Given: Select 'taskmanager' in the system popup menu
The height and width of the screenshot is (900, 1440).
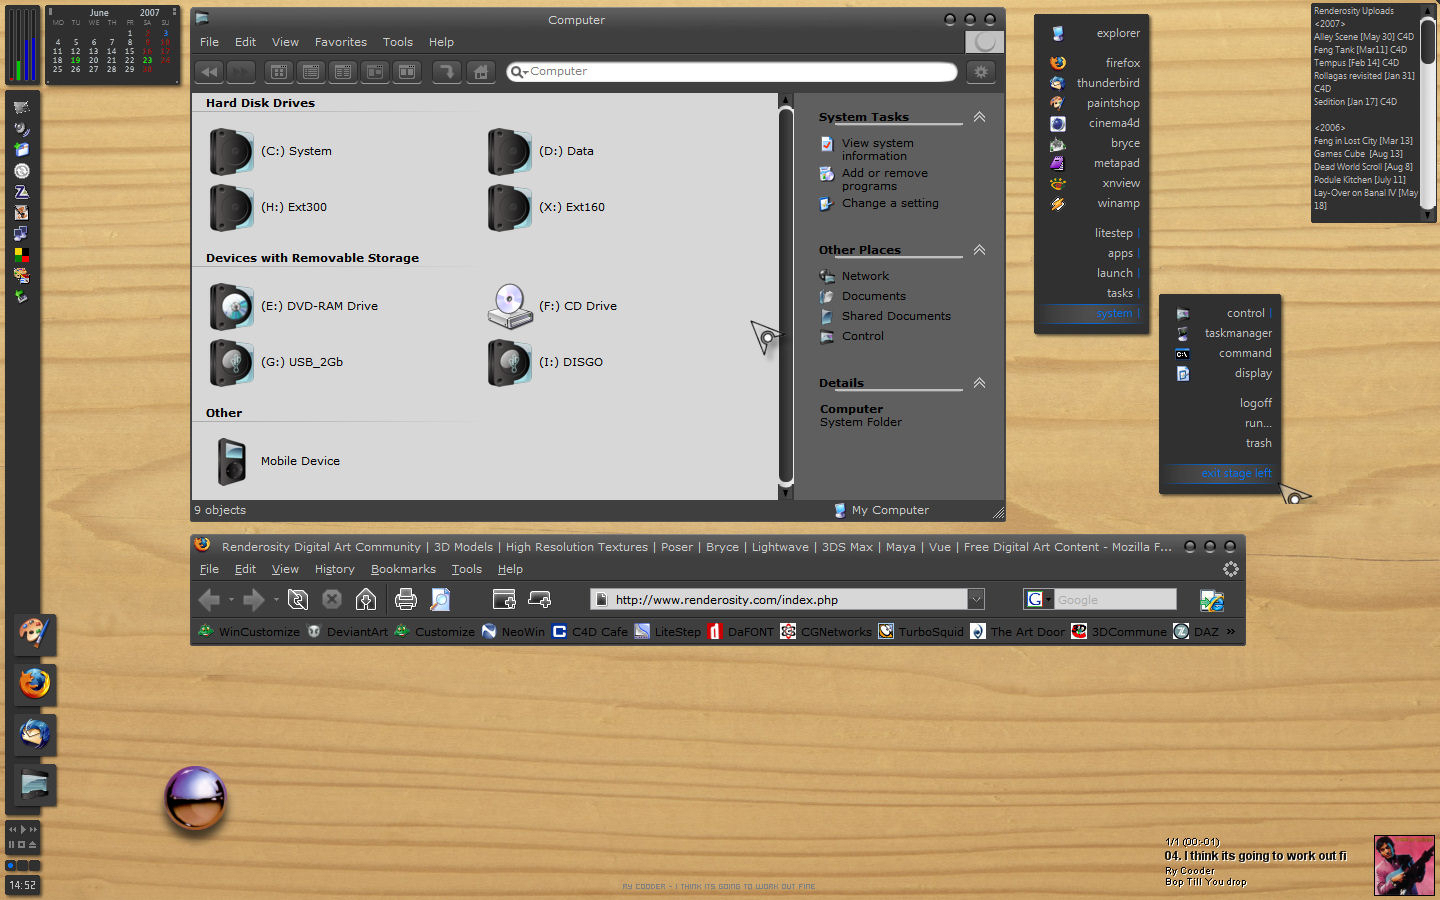Looking at the screenshot, I should click(1237, 333).
